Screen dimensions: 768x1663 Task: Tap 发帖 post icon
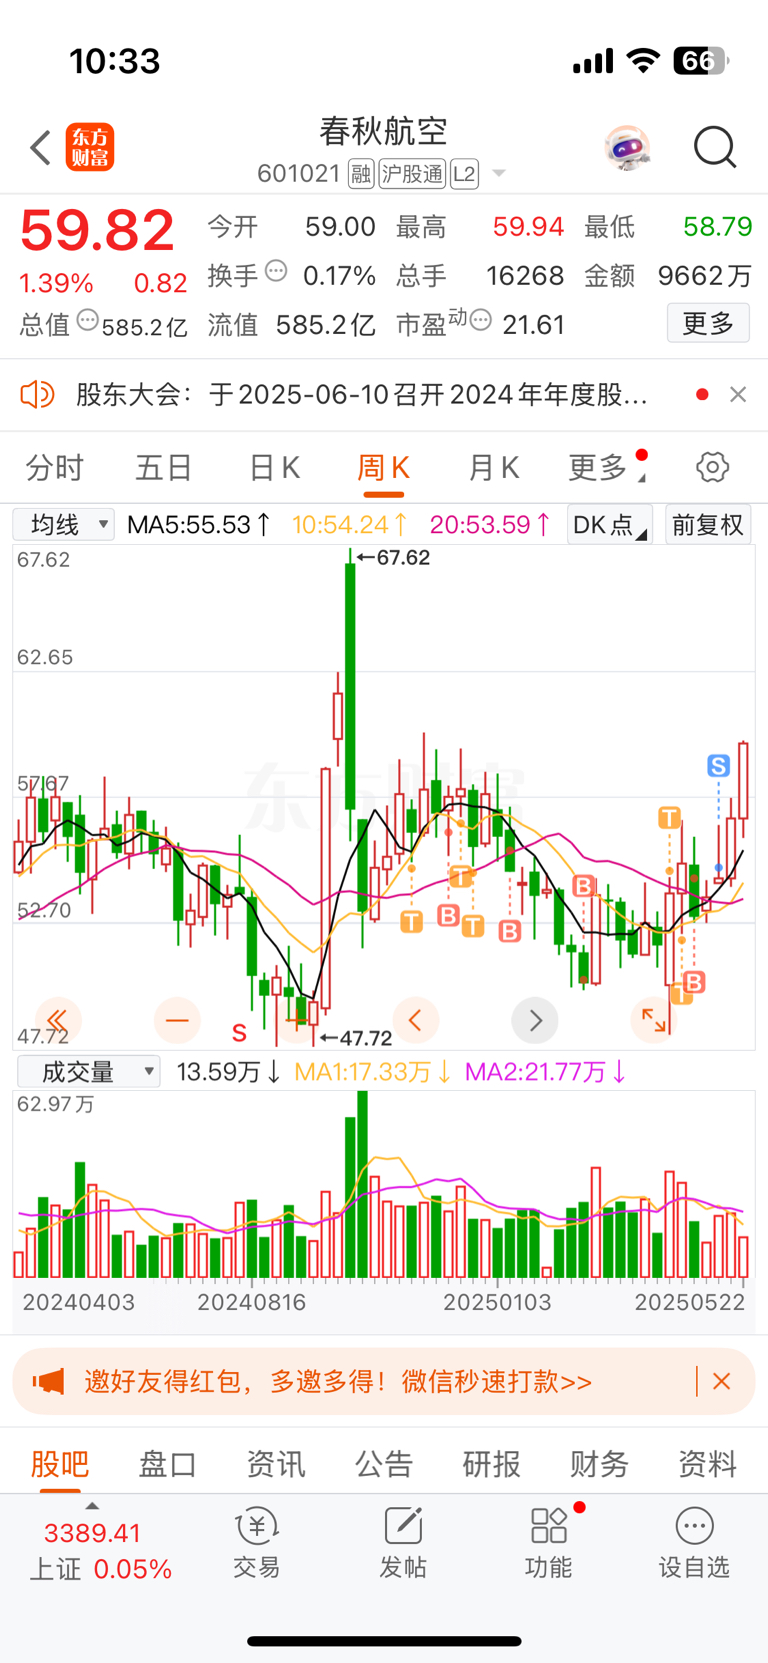(x=403, y=1544)
